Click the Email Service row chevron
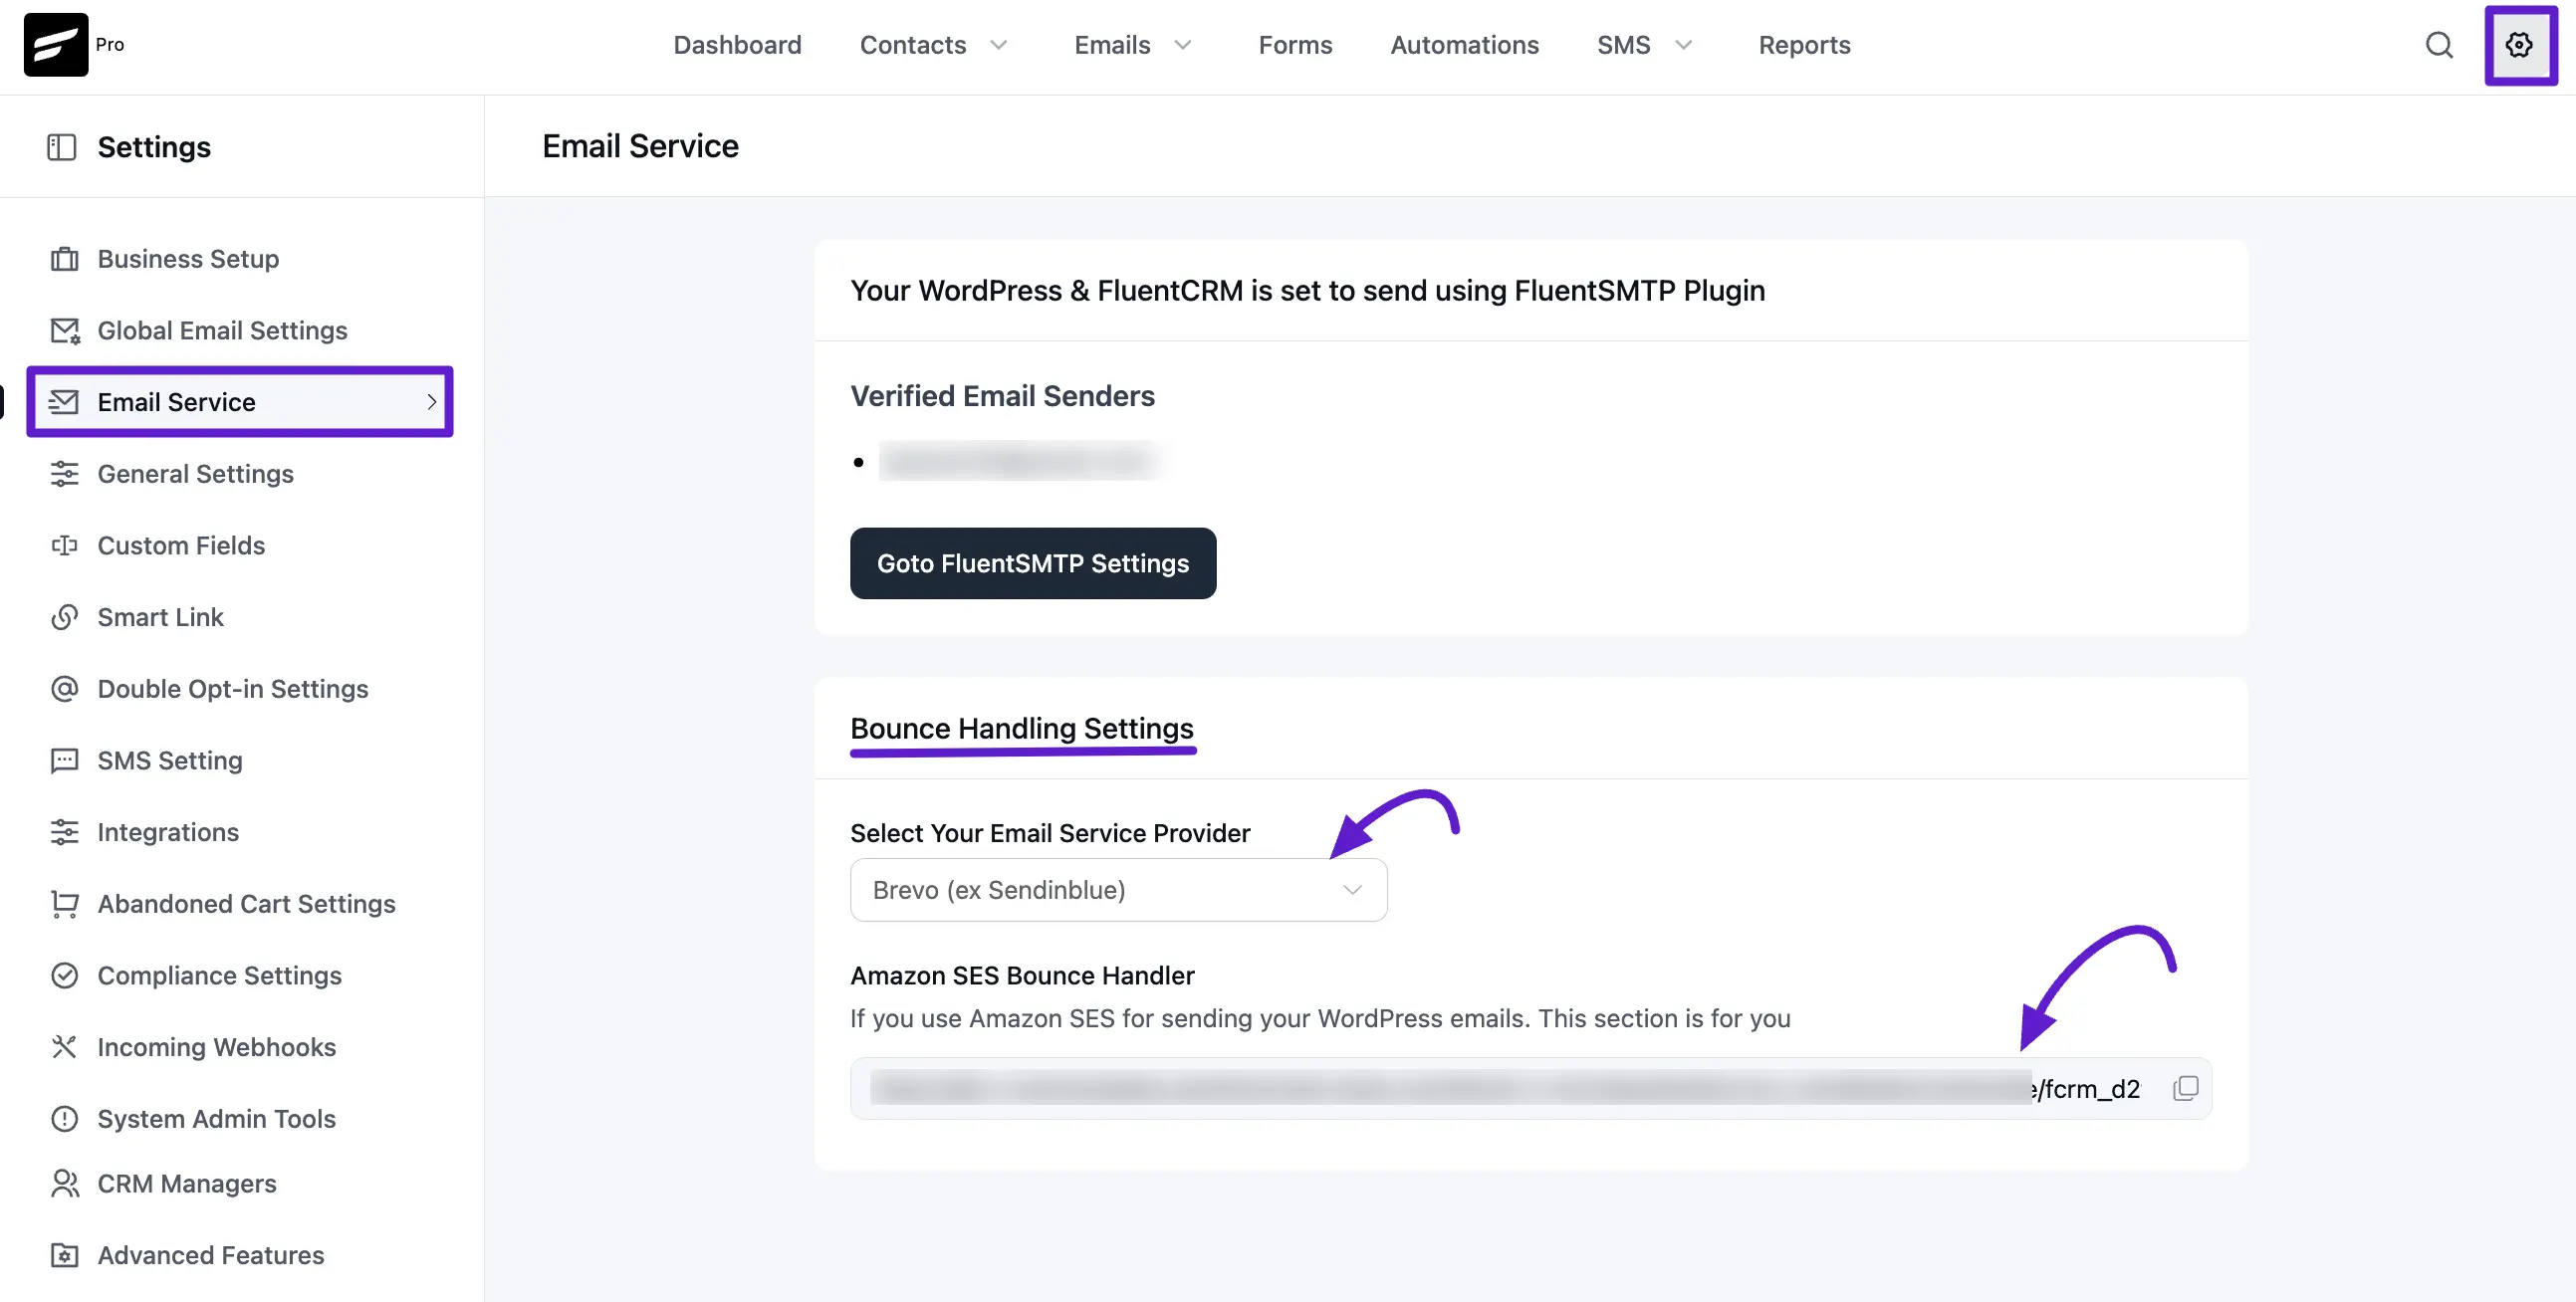The image size is (2576, 1302). click(432, 402)
